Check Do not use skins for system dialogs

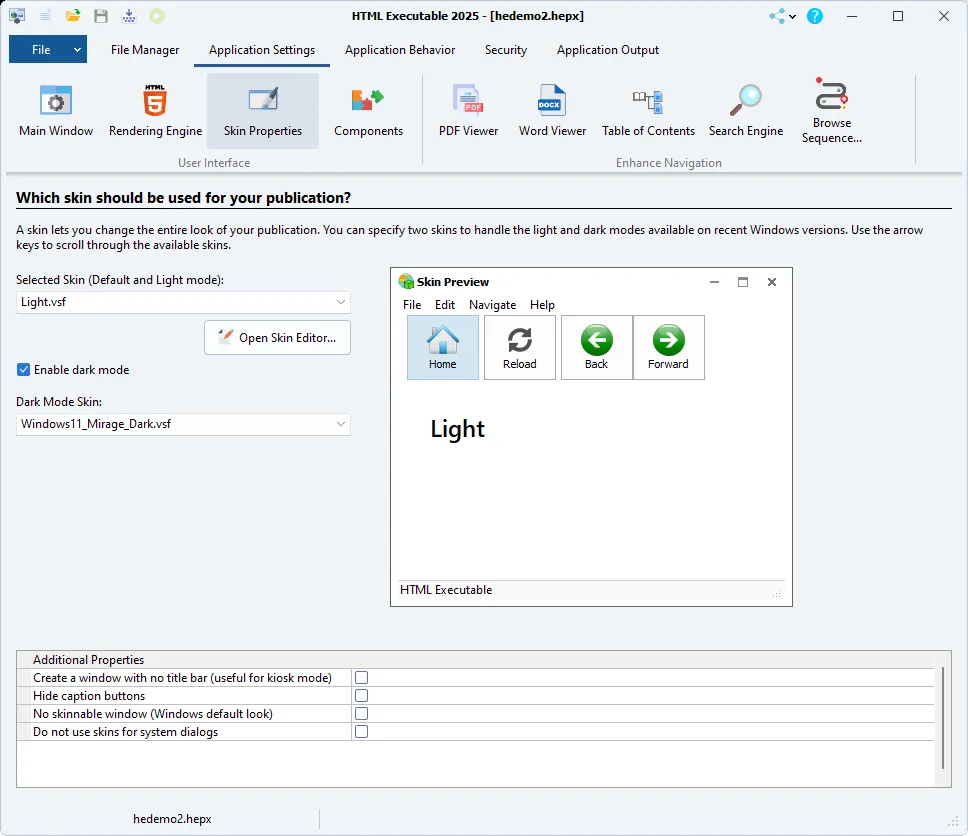click(362, 732)
